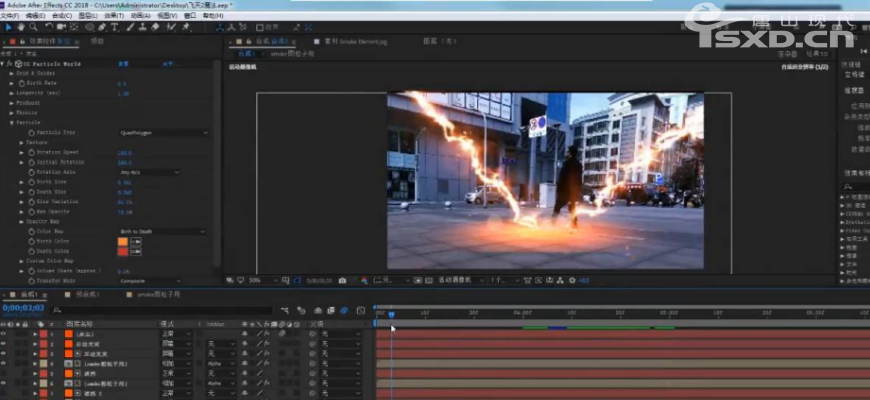
Task: Select the Rotation tool
Action: (x=49, y=27)
